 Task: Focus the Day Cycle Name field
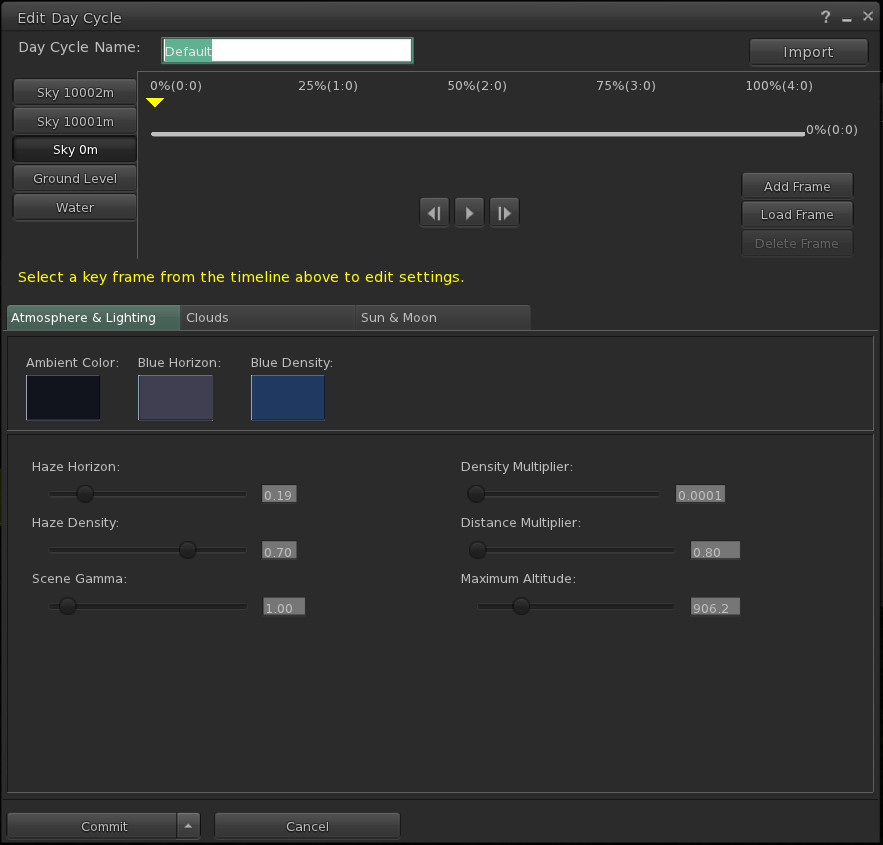[x=287, y=51]
